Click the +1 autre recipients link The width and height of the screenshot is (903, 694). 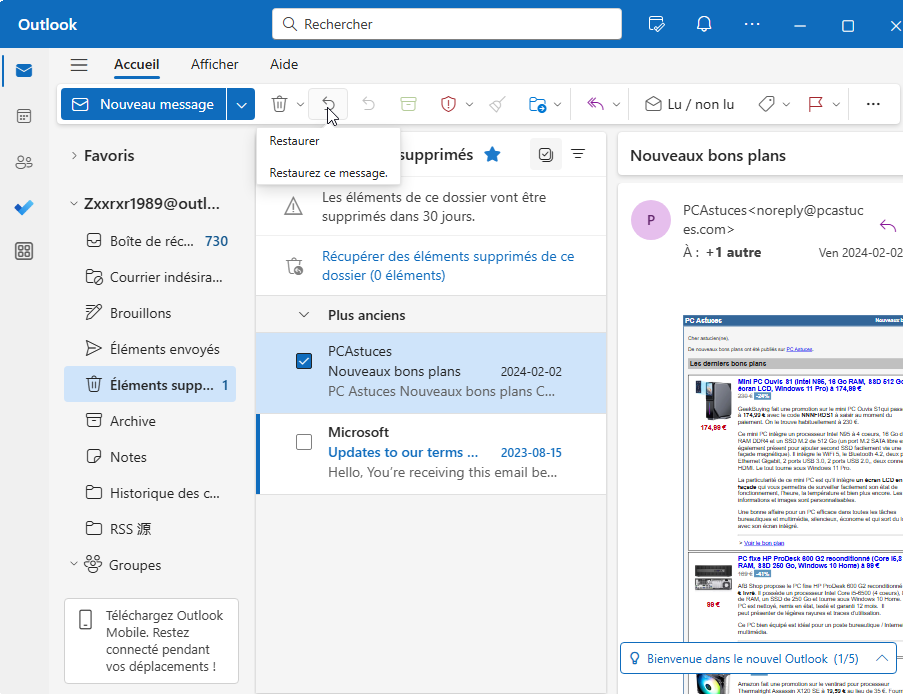733,252
